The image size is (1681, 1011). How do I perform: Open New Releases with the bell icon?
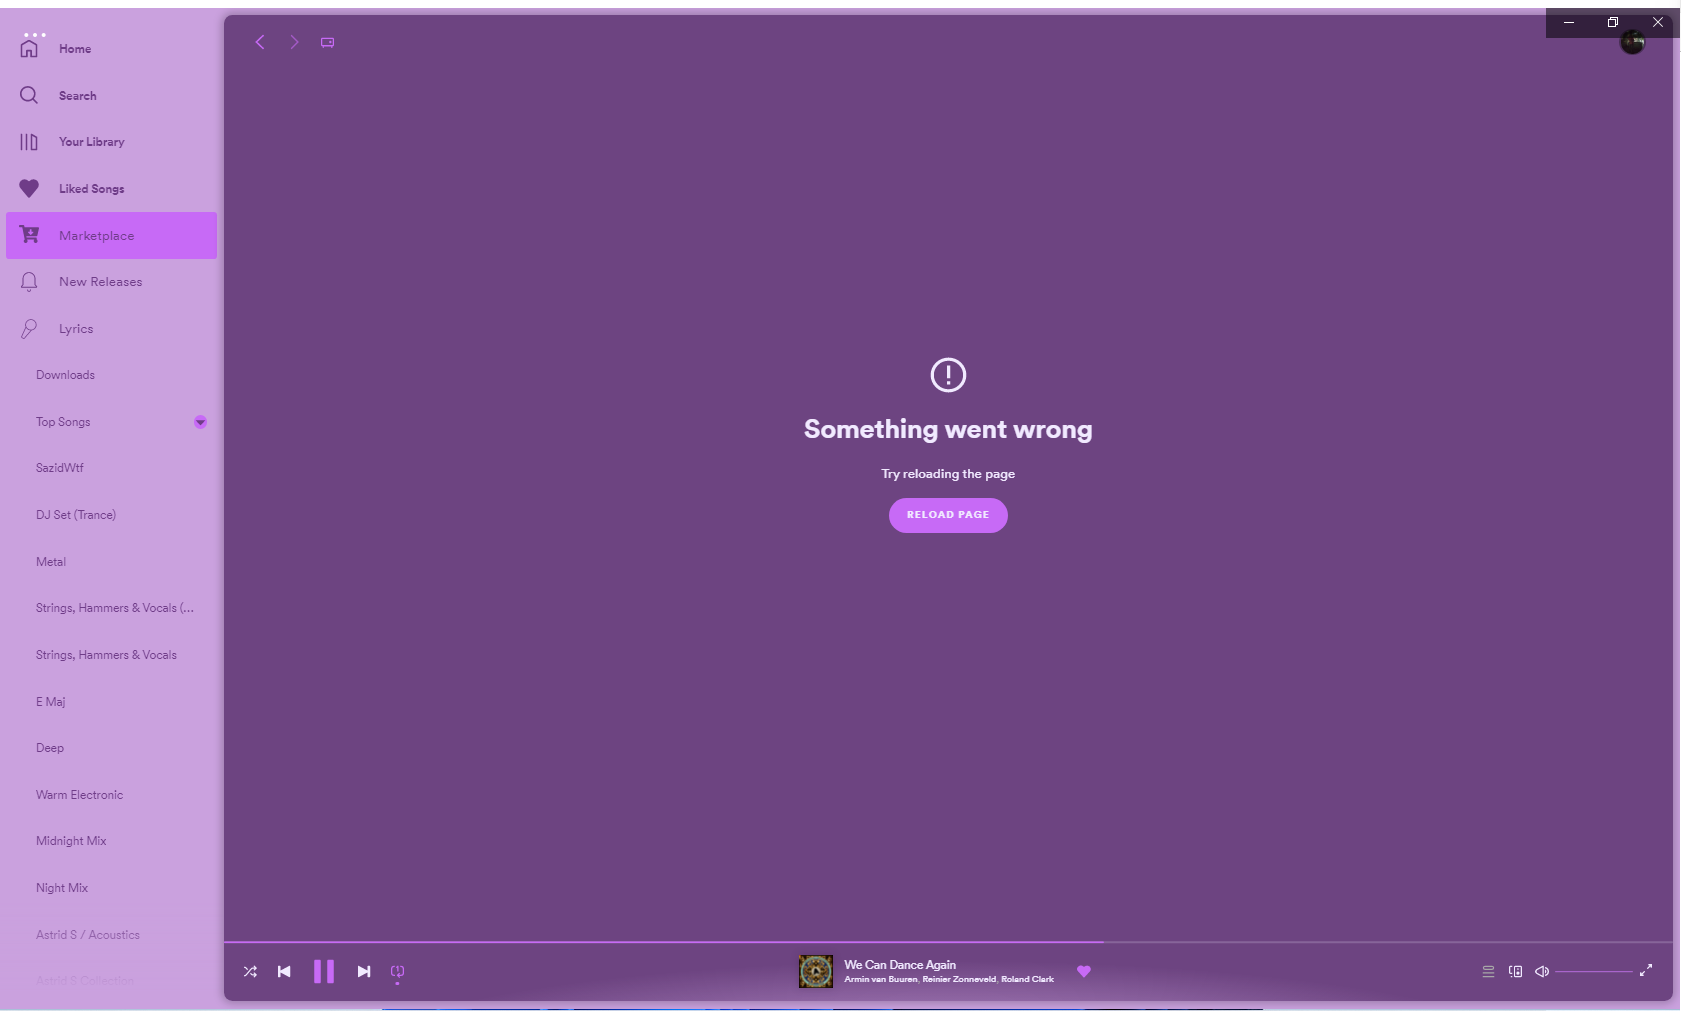click(29, 281)
